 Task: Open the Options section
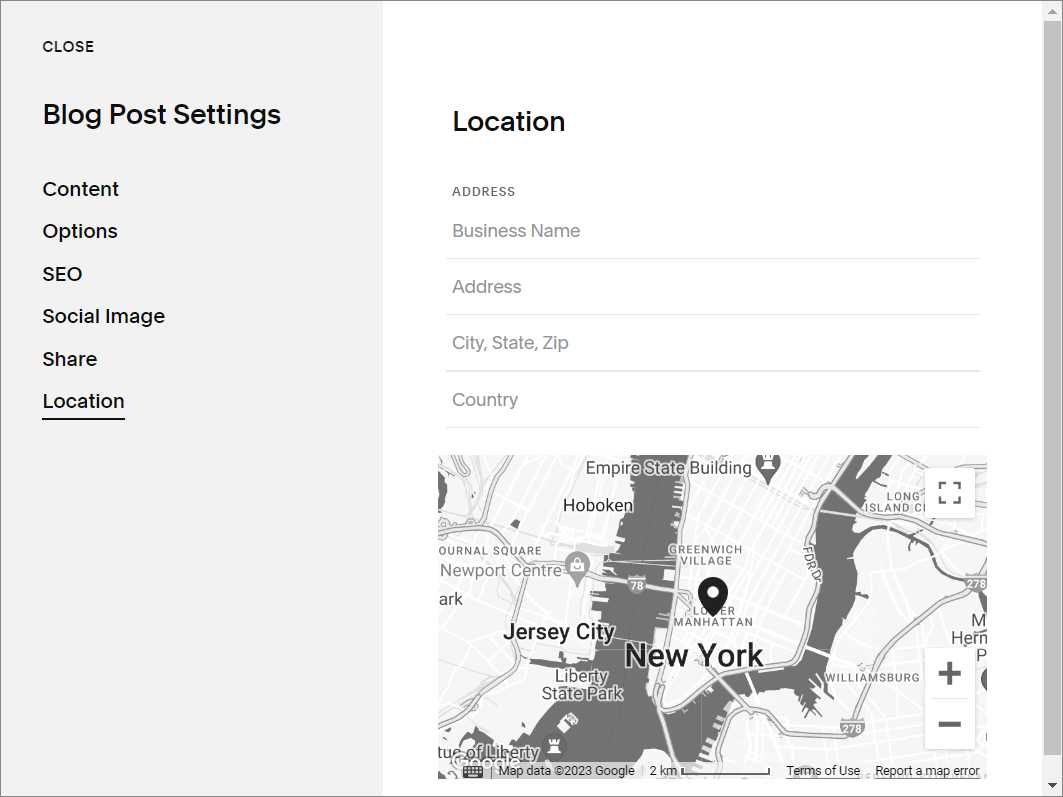pos(80,231)
